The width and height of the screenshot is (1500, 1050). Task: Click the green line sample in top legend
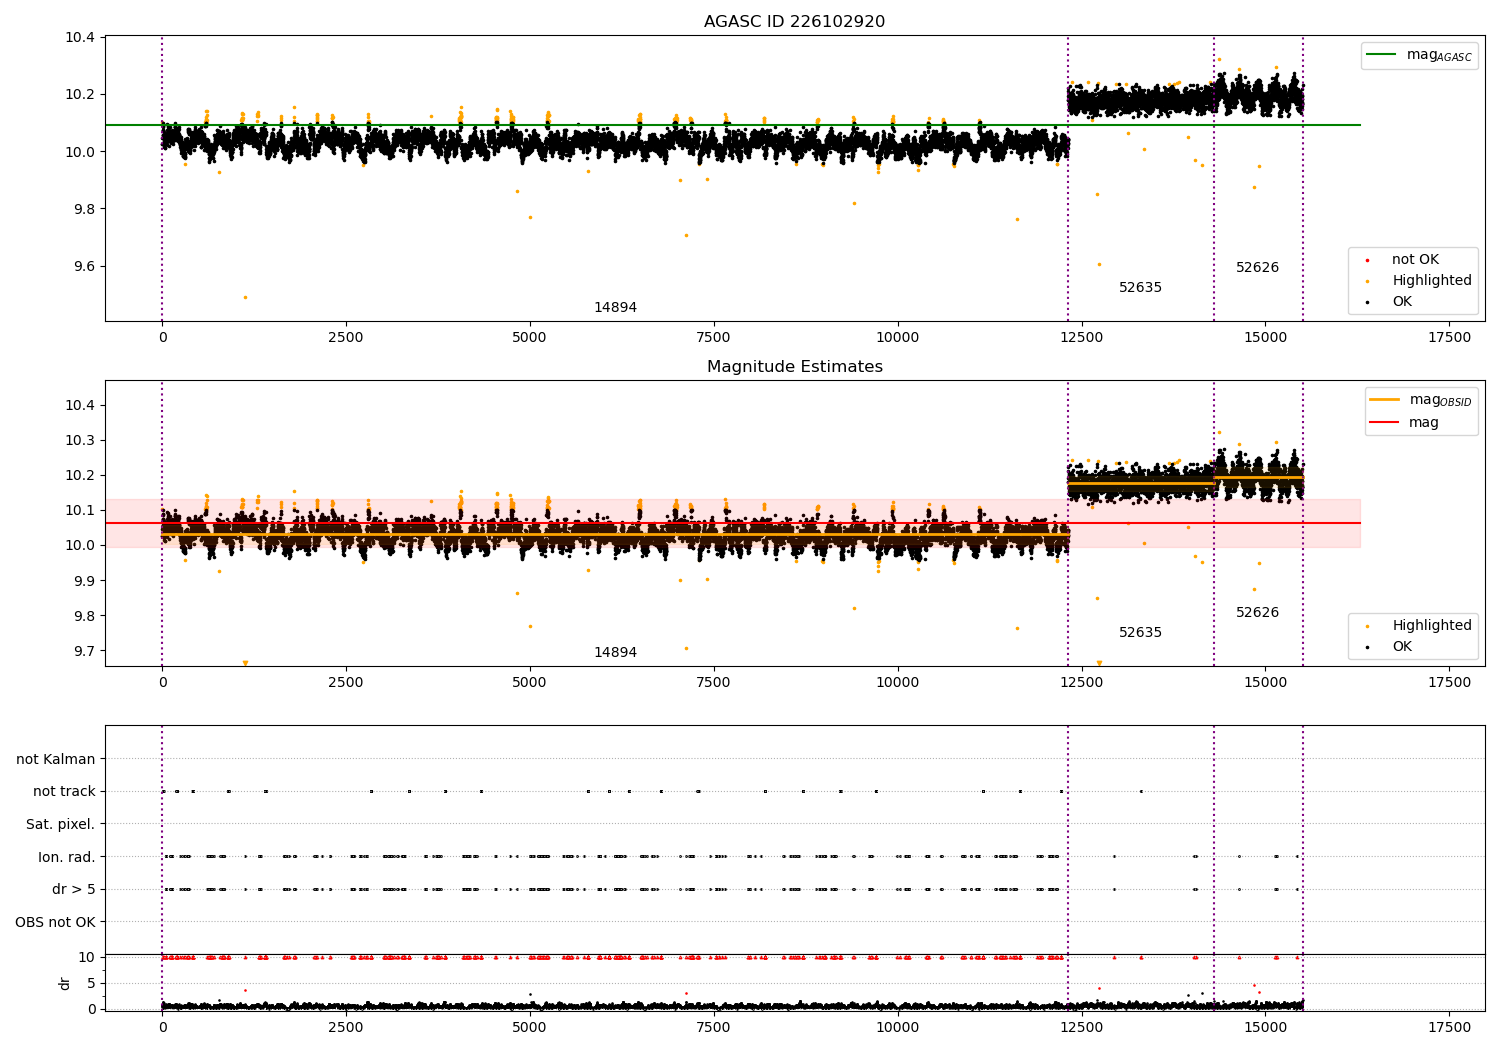tap(1381, 55)
